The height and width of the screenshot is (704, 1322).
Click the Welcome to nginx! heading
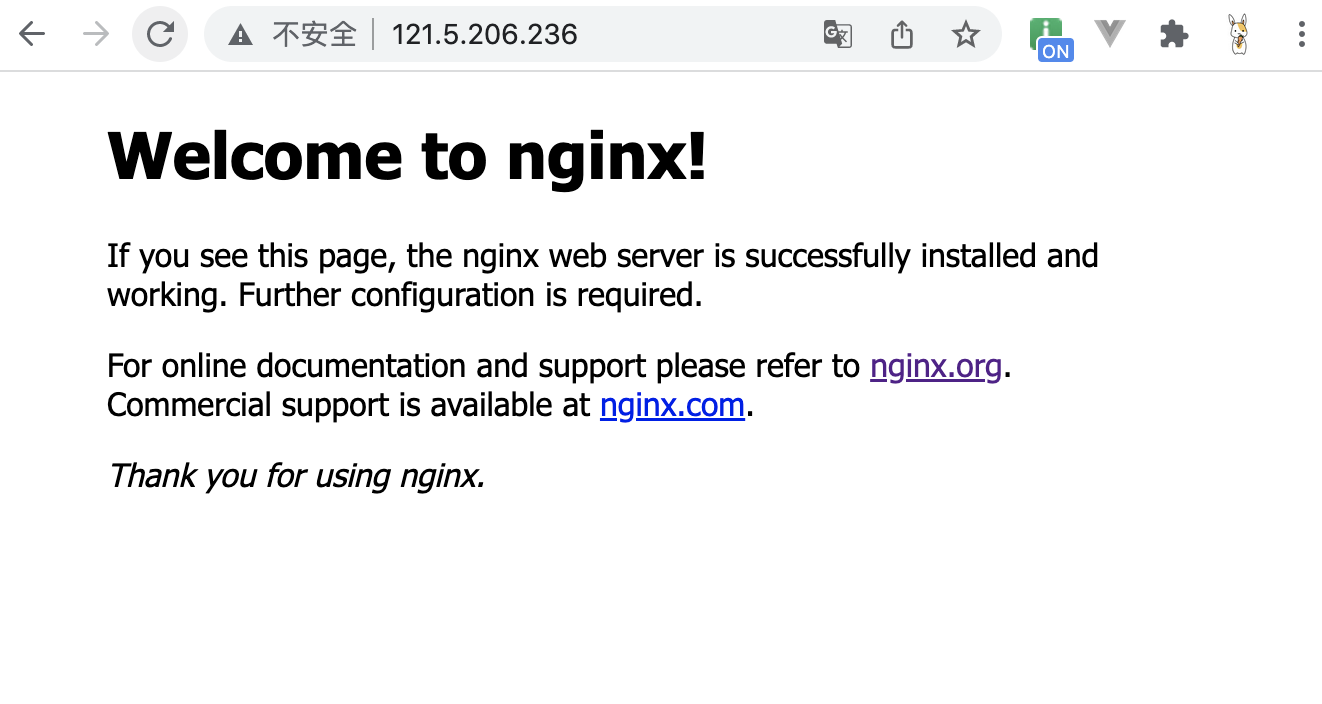pos(407,156)
